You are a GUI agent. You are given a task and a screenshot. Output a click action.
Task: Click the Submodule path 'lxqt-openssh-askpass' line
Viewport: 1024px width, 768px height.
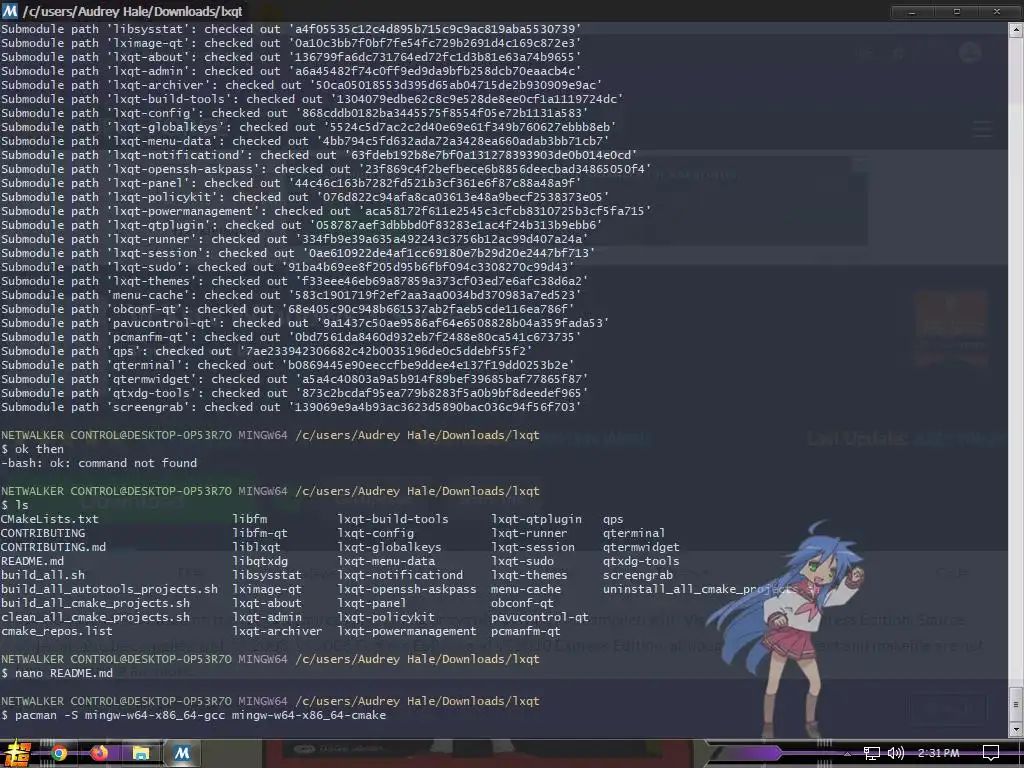[326, 169]
